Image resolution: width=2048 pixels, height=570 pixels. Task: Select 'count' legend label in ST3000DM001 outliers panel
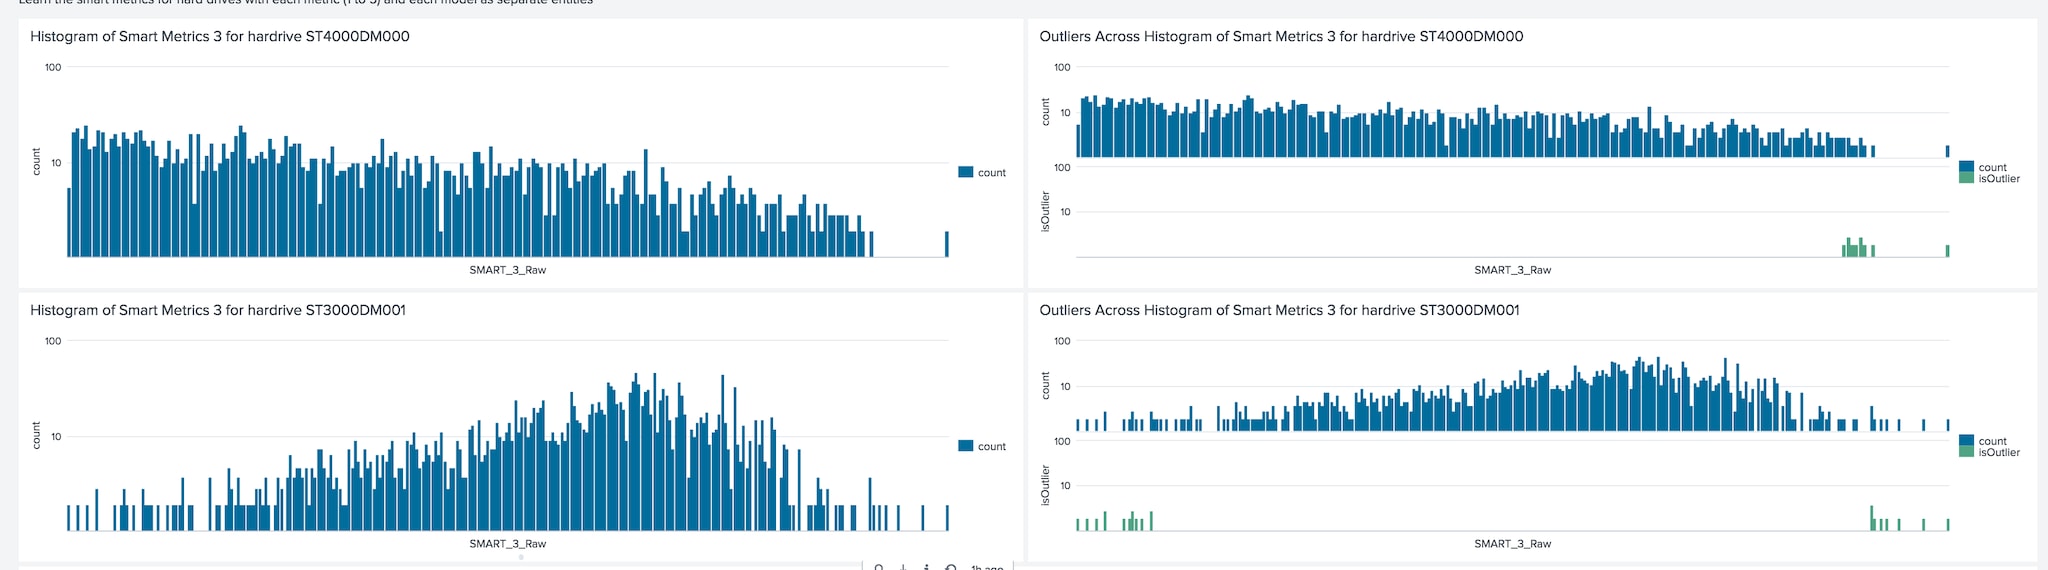pos(1993,442)
